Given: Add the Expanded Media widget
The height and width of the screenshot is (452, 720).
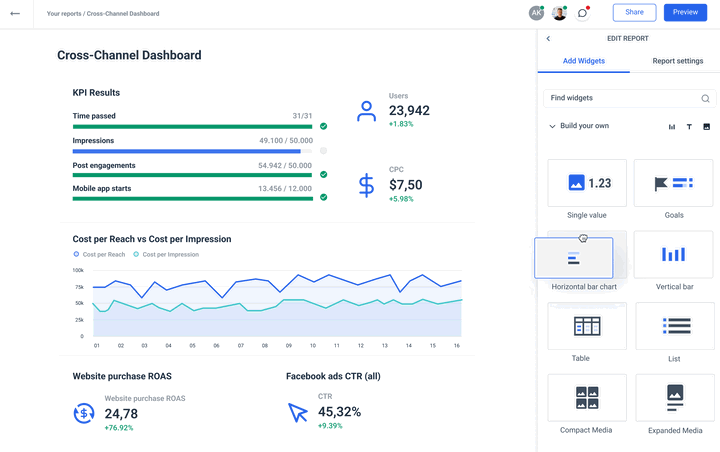Looking at the screenshot, I should point(675,398).
